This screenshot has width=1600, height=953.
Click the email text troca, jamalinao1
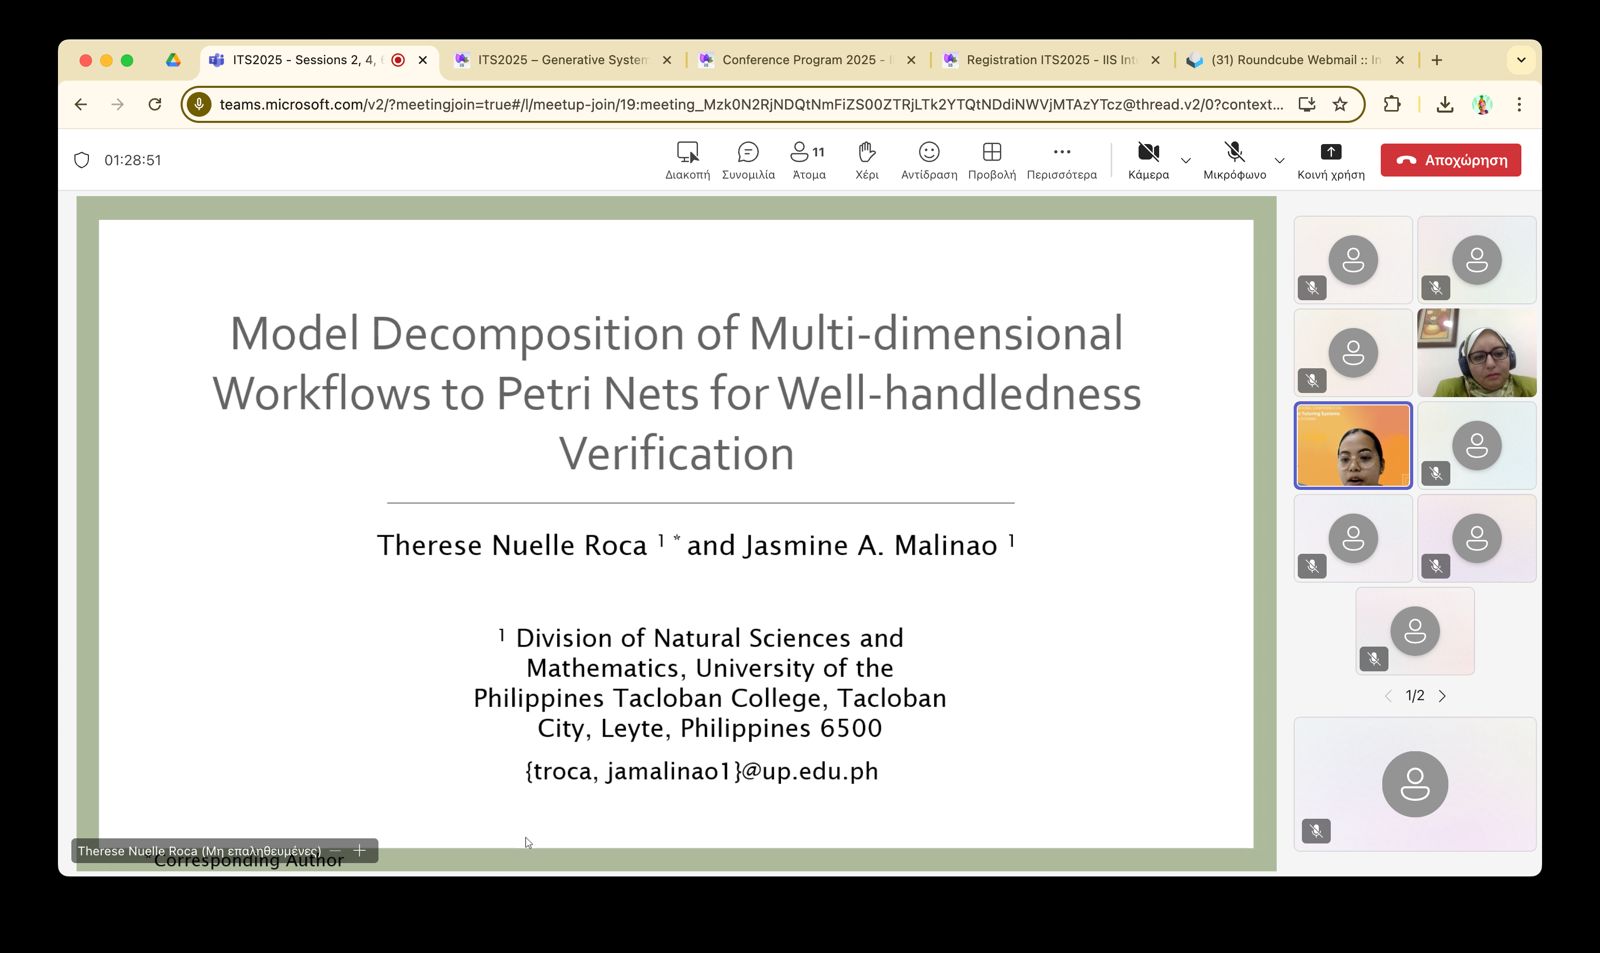click(x=702, y=771)
